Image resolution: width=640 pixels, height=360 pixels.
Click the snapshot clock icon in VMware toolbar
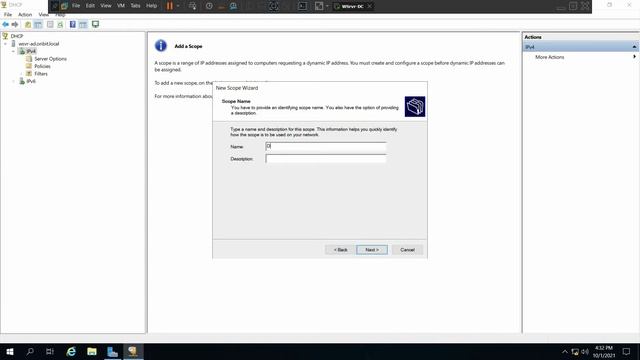click(x=209, y=6)
